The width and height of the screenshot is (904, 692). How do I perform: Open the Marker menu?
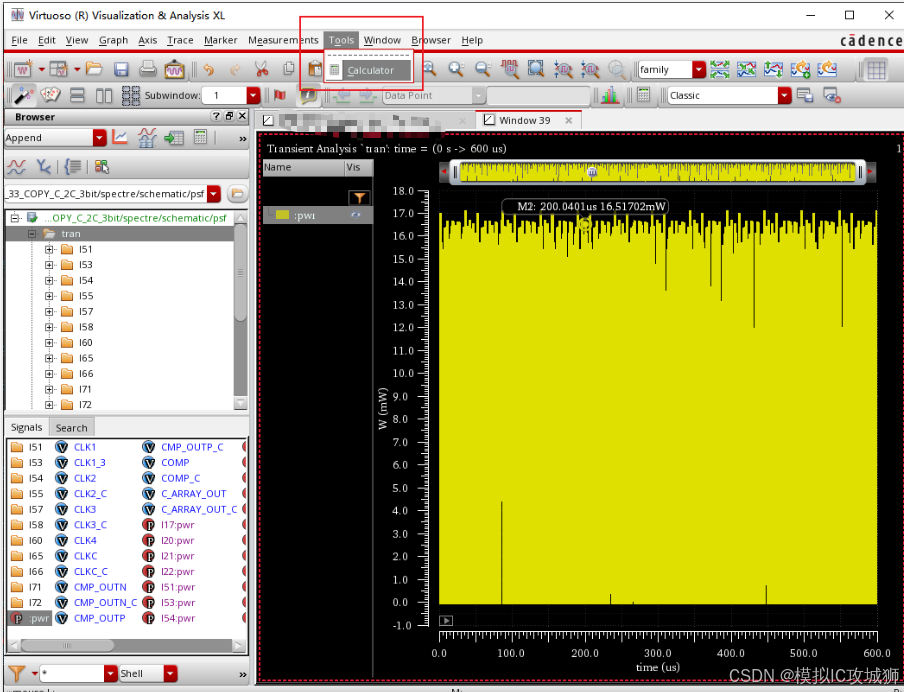220,40
